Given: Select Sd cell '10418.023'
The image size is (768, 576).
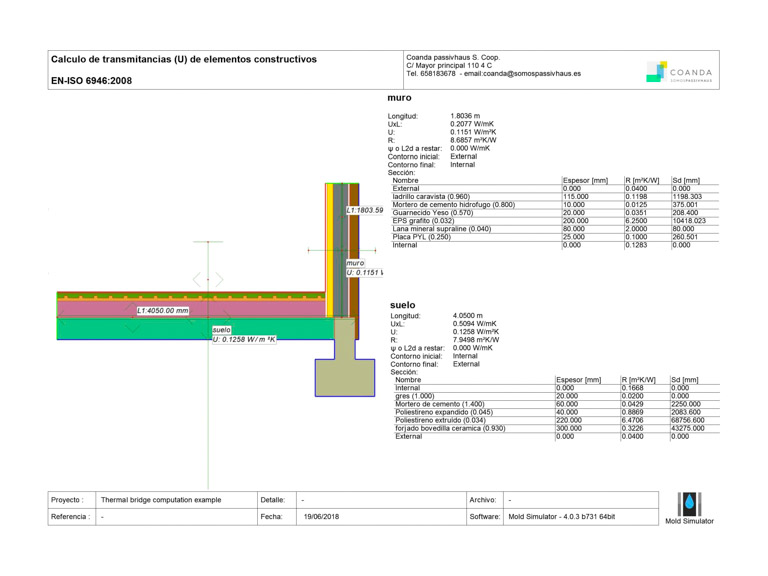Looking at the screenshot, I should [689, 221].
